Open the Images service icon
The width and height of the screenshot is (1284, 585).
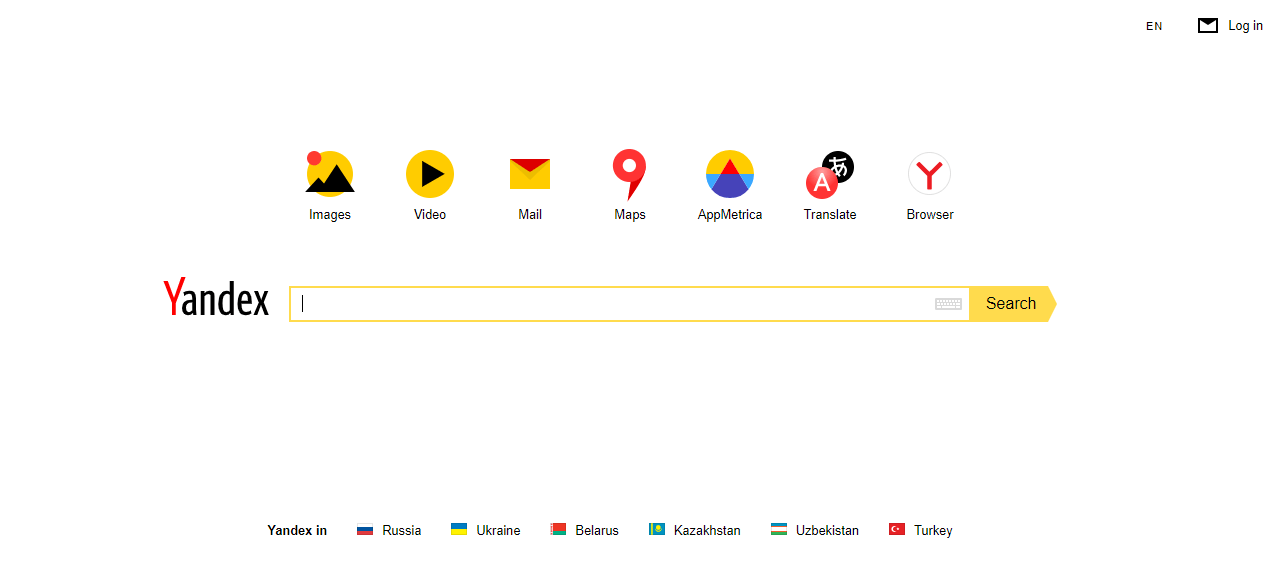pyautogui.click(x=330, y=173)
